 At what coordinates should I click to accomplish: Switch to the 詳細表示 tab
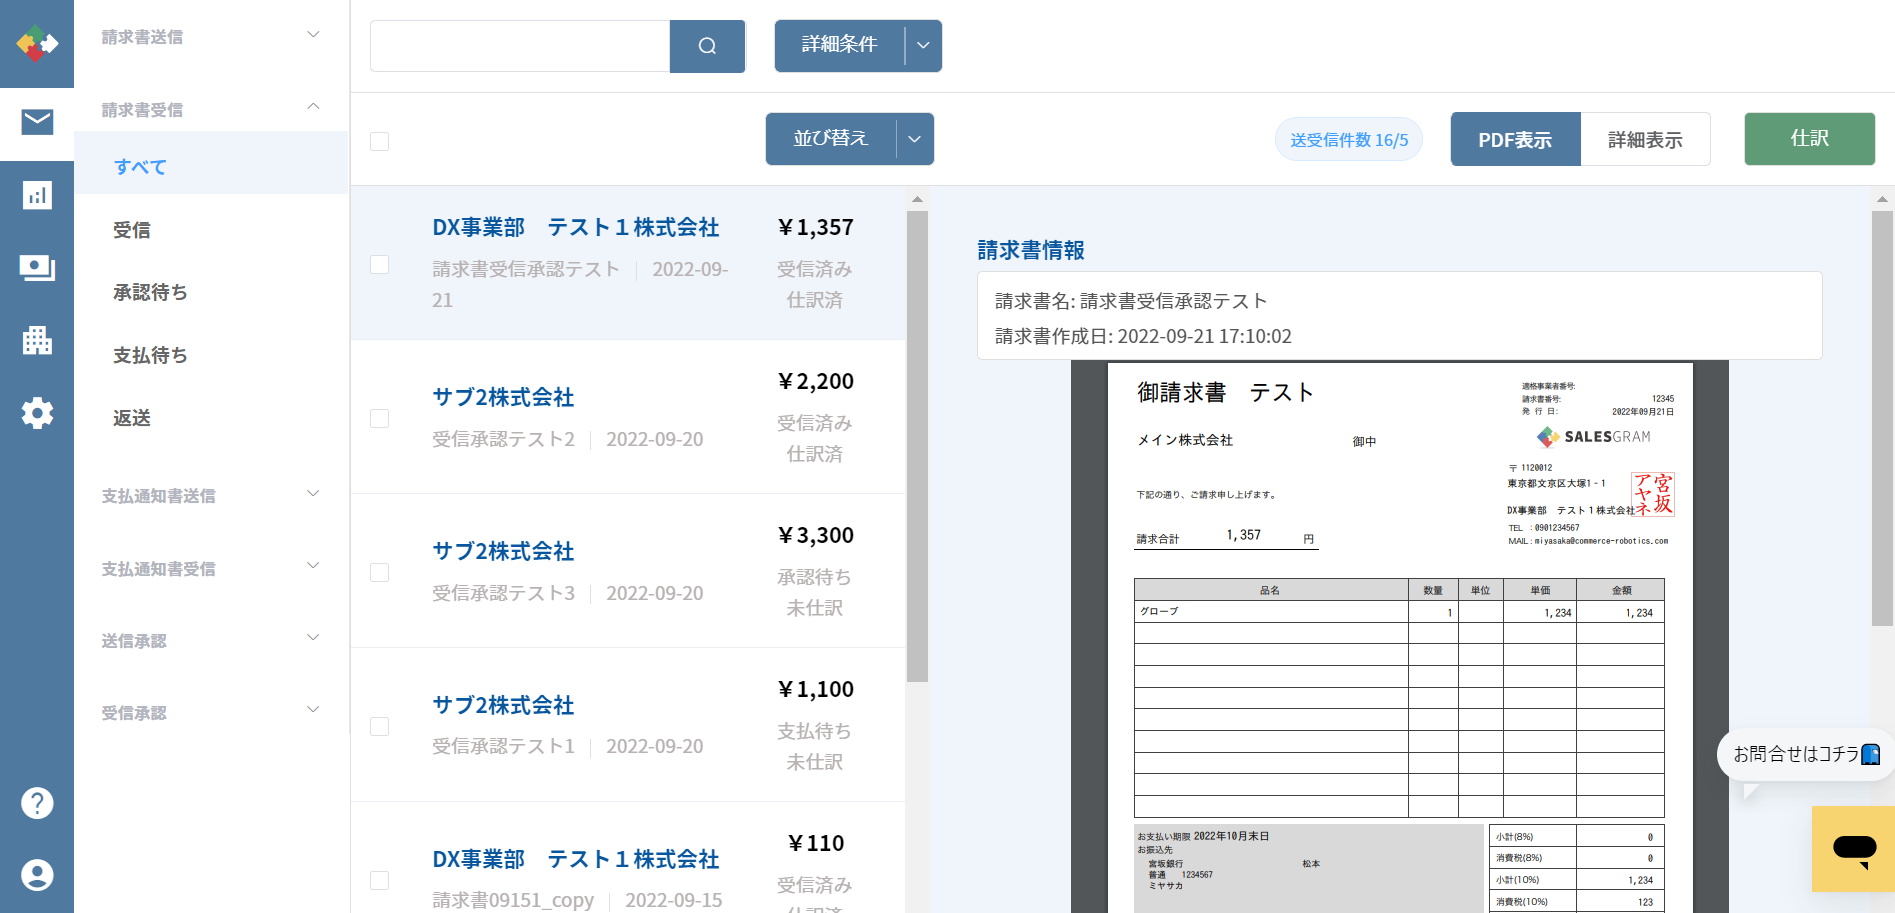pyautogui.click(x=1645, y=140)
